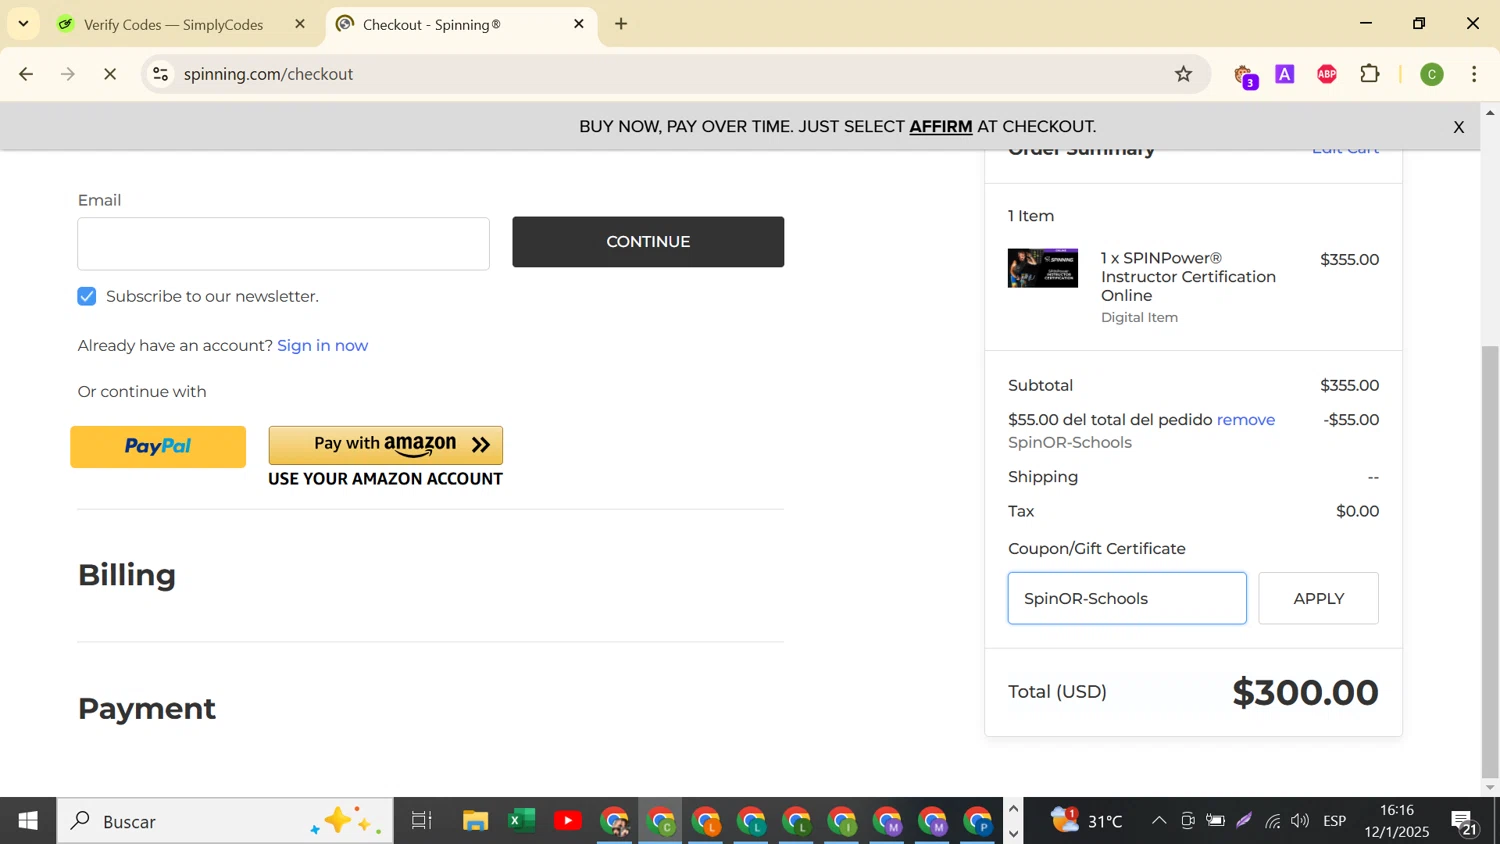Open the Adblock Plus extension
The width and height of the screenshot is (1500, 844).
[1327, 74]
